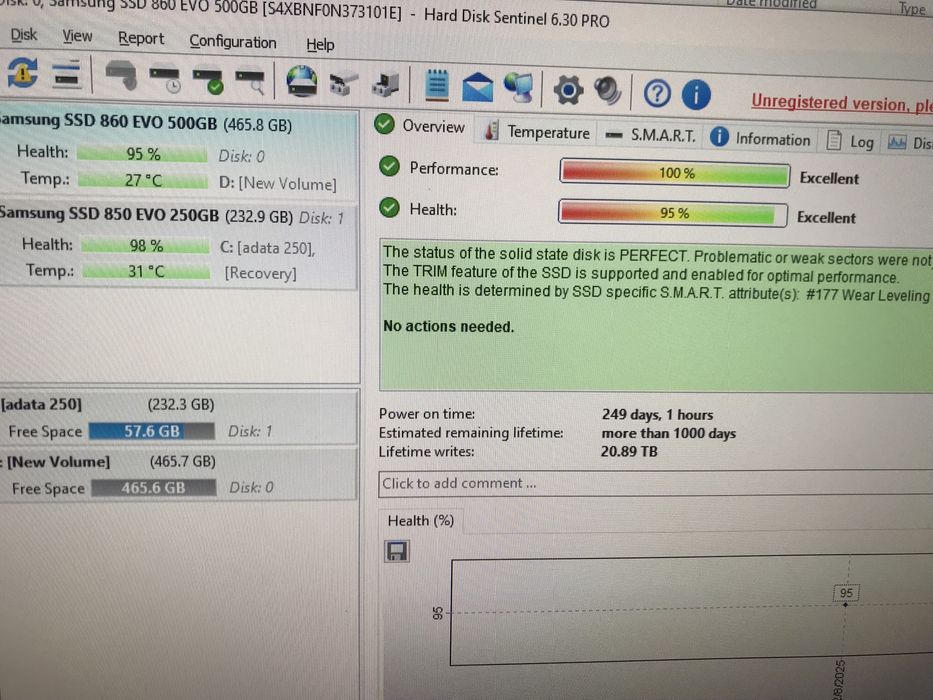Select Samsung SSD 850 EVO 250GB disk
Viewport: 933px width, 700px height.
pyautogui.click(x=177, y=245)
